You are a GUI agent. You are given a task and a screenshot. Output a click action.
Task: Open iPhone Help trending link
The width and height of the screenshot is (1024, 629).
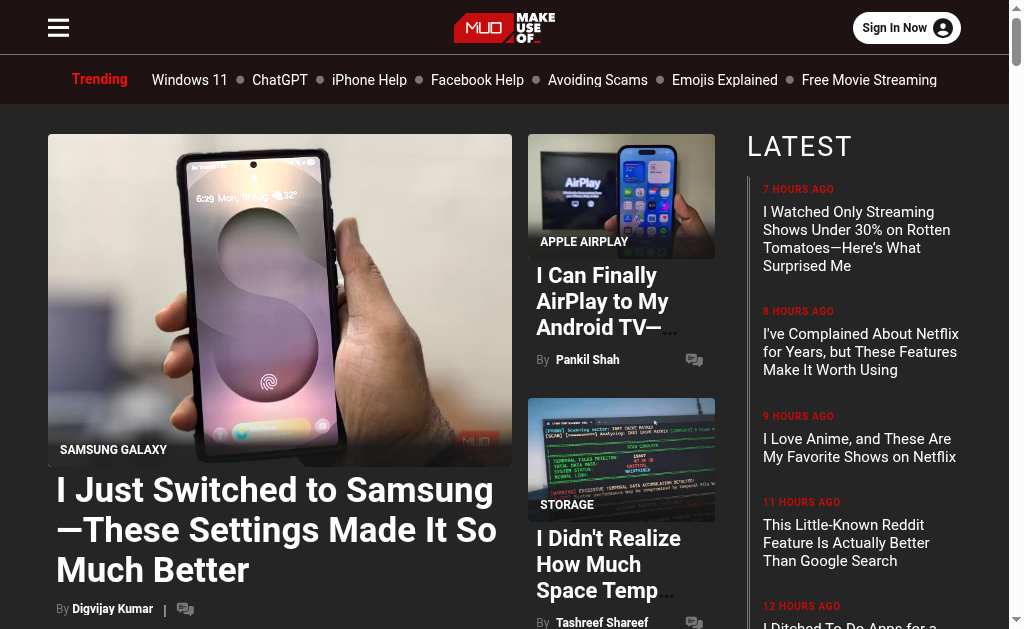point(369,80)
